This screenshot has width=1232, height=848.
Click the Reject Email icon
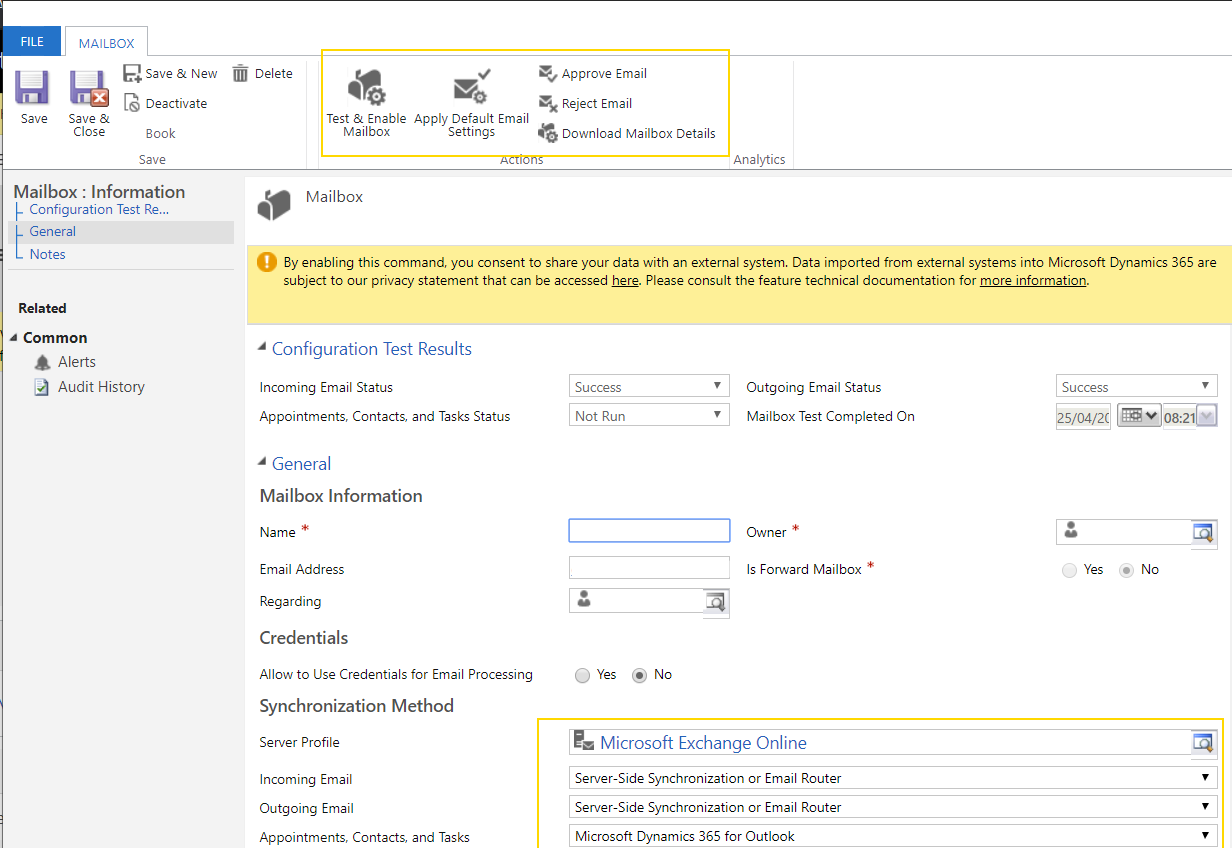click(x=548, y=103)
